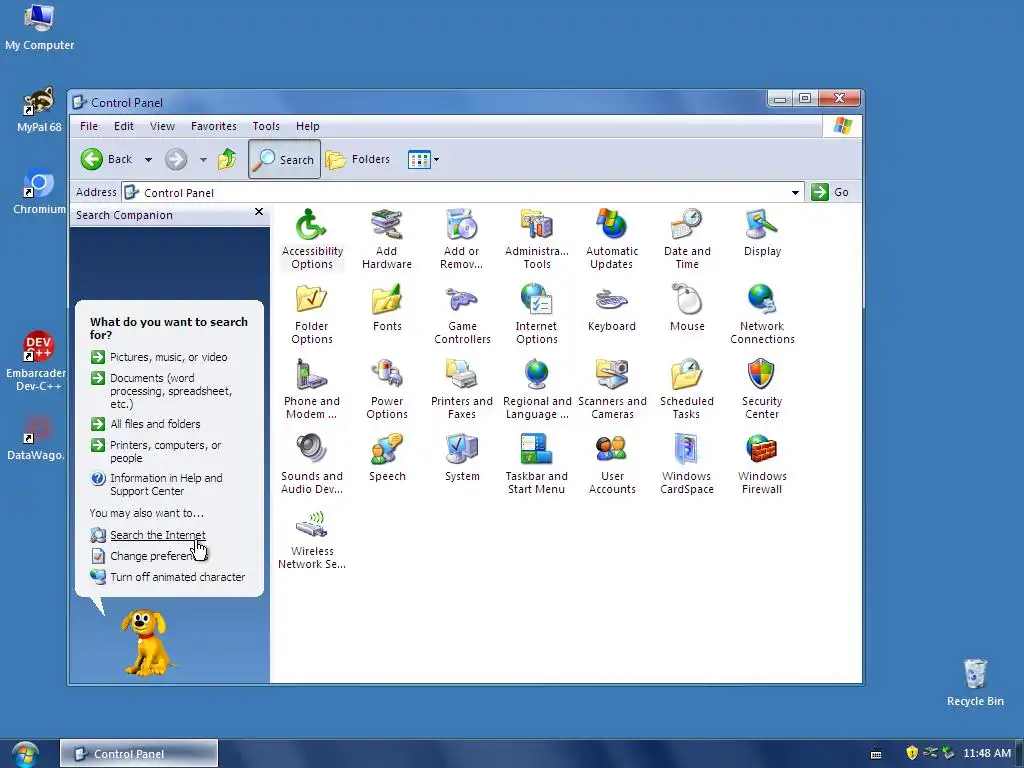Open Scanners and Cameras icon
The width and height of the screenshot is (1024, 768).
612,389
